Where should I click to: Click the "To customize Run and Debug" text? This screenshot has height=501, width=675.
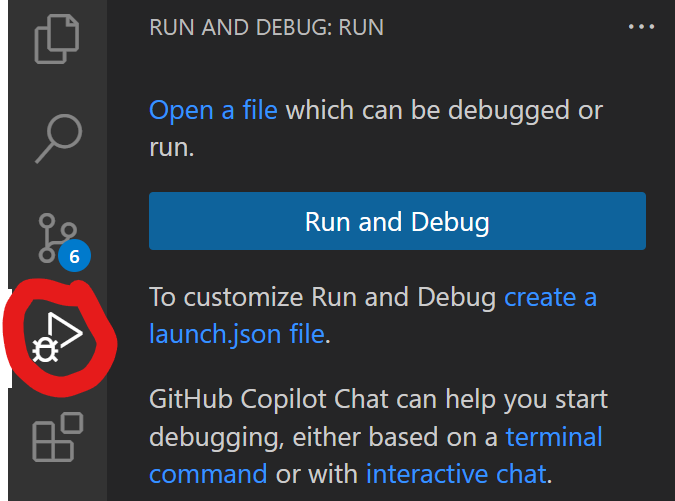tap(323, 297)
